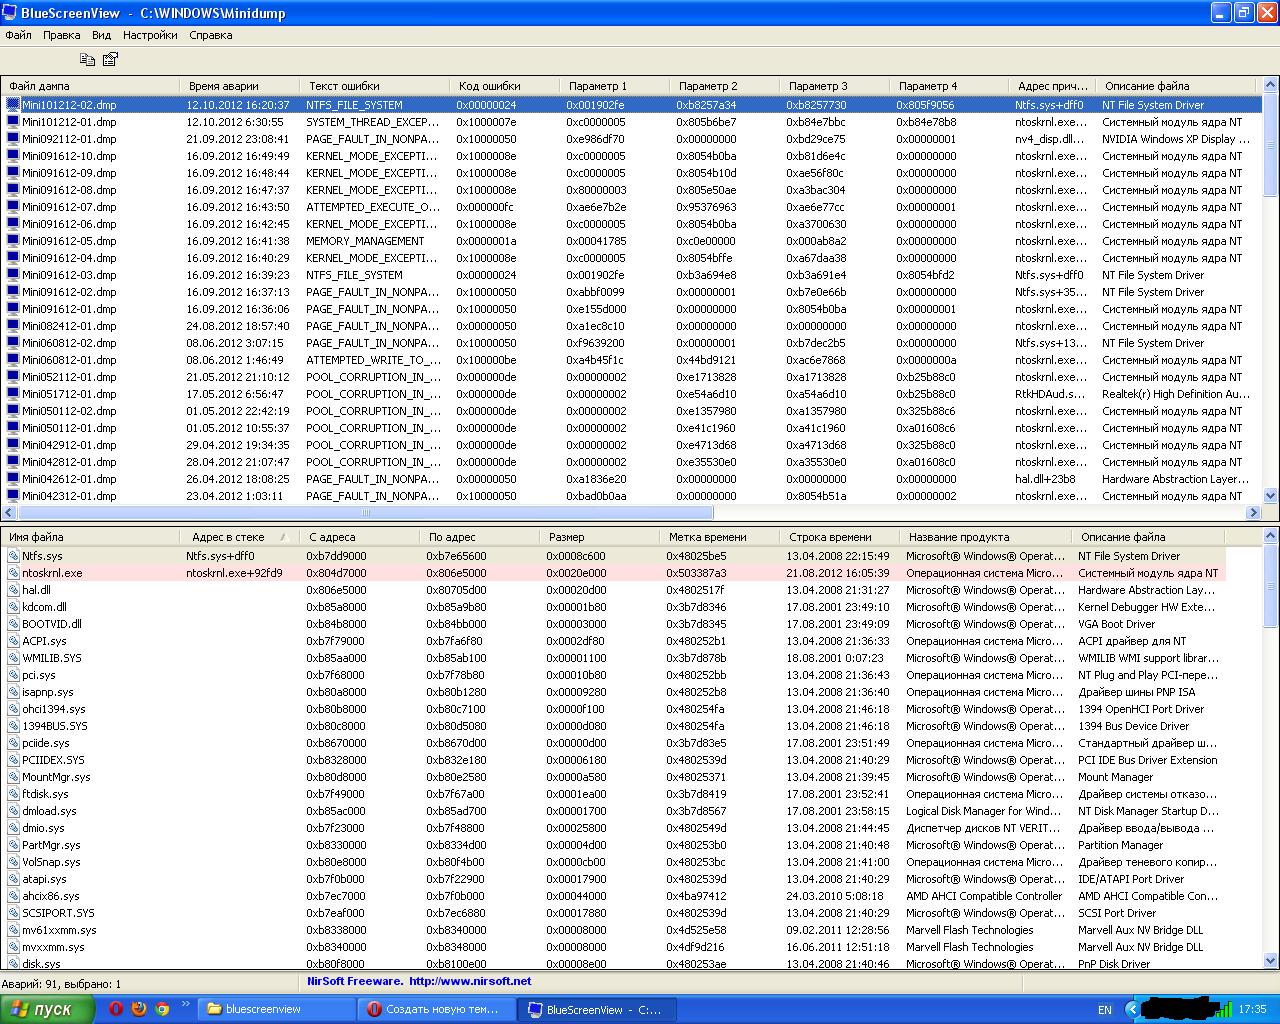Viewport: 1280px width, 1024px height.
Task: Open the NirSoft Freeware website link
Action: click(419, 981)
